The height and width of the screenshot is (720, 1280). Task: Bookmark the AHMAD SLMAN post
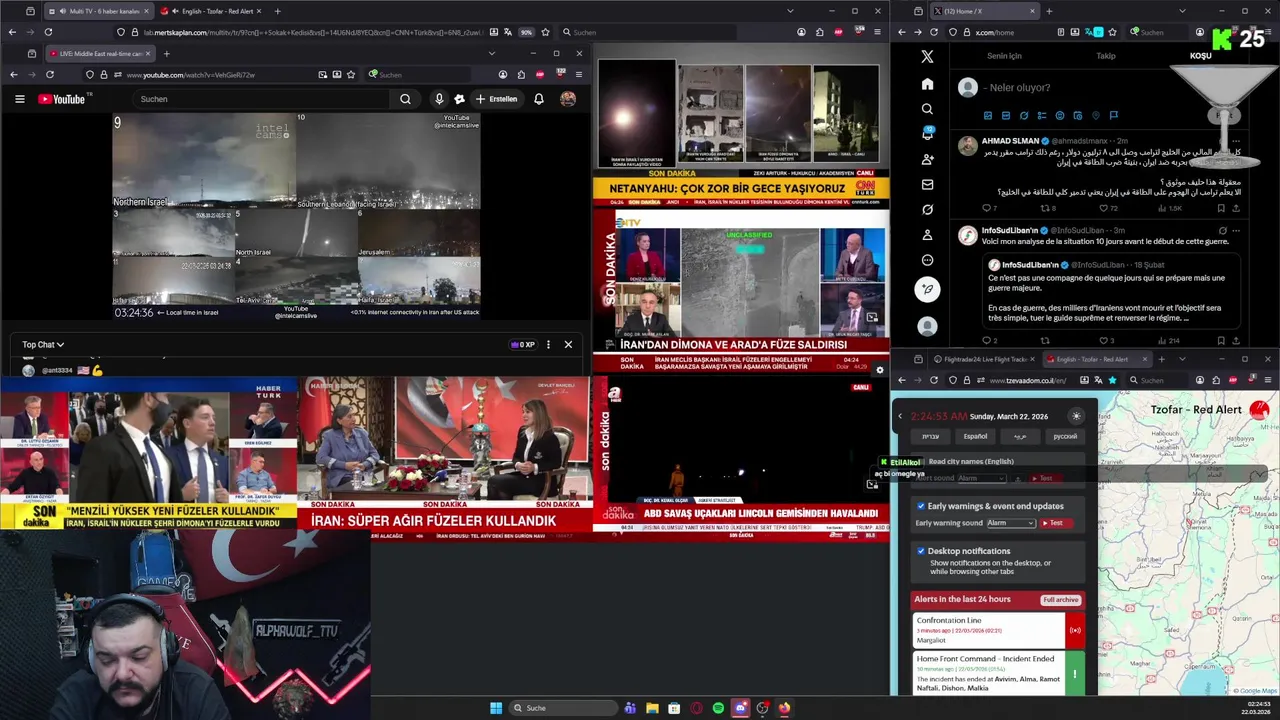coord(1221,209)
